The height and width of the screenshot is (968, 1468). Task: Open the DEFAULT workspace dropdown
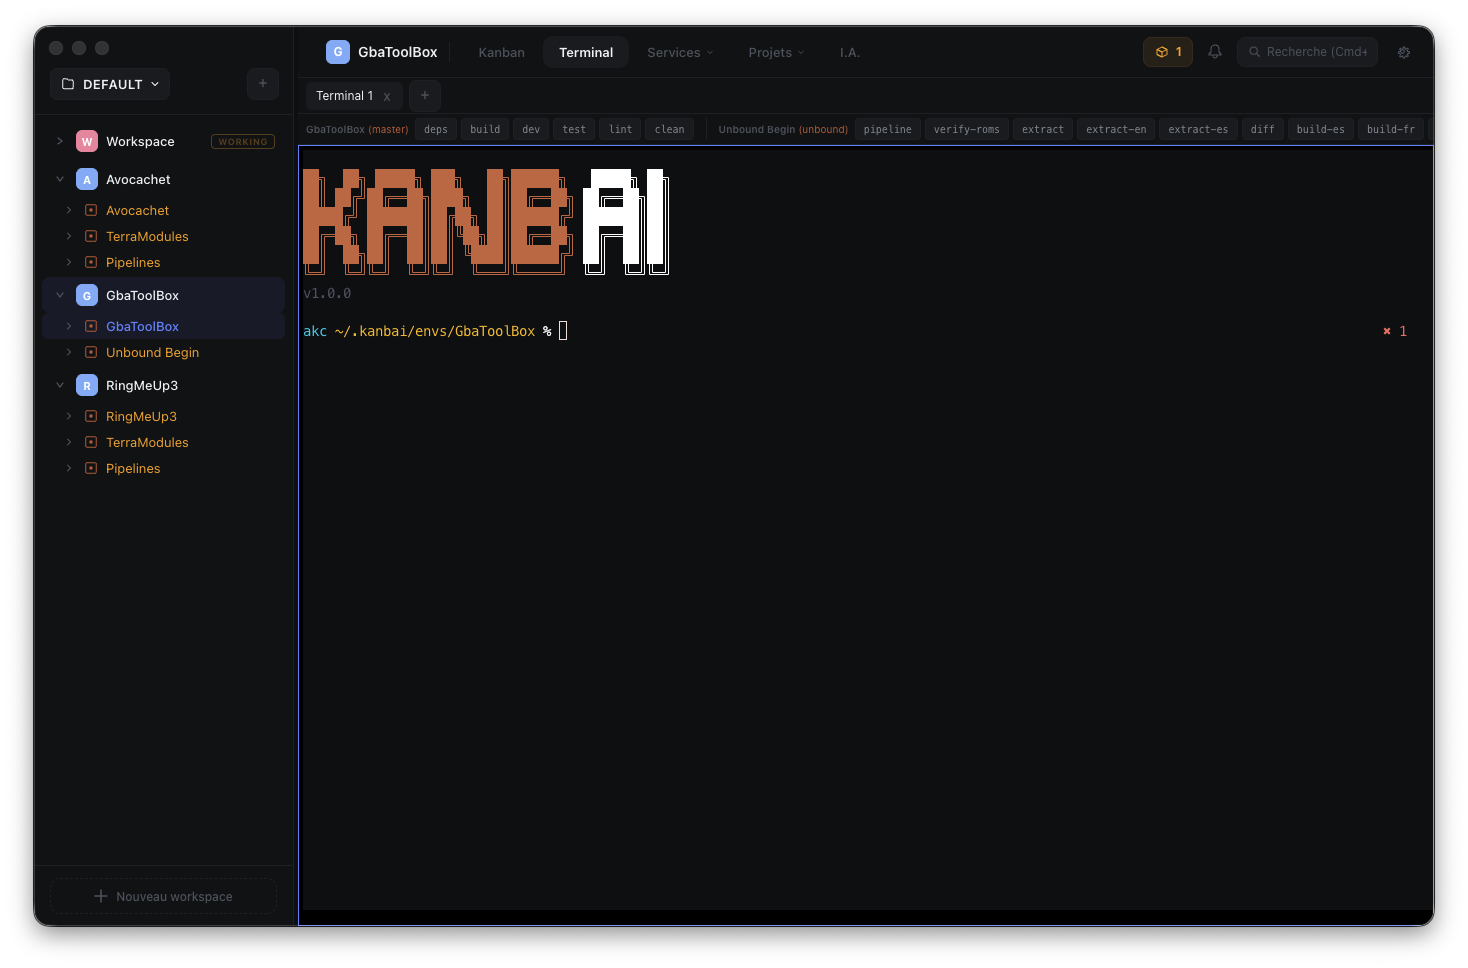(x=110, y=84)
